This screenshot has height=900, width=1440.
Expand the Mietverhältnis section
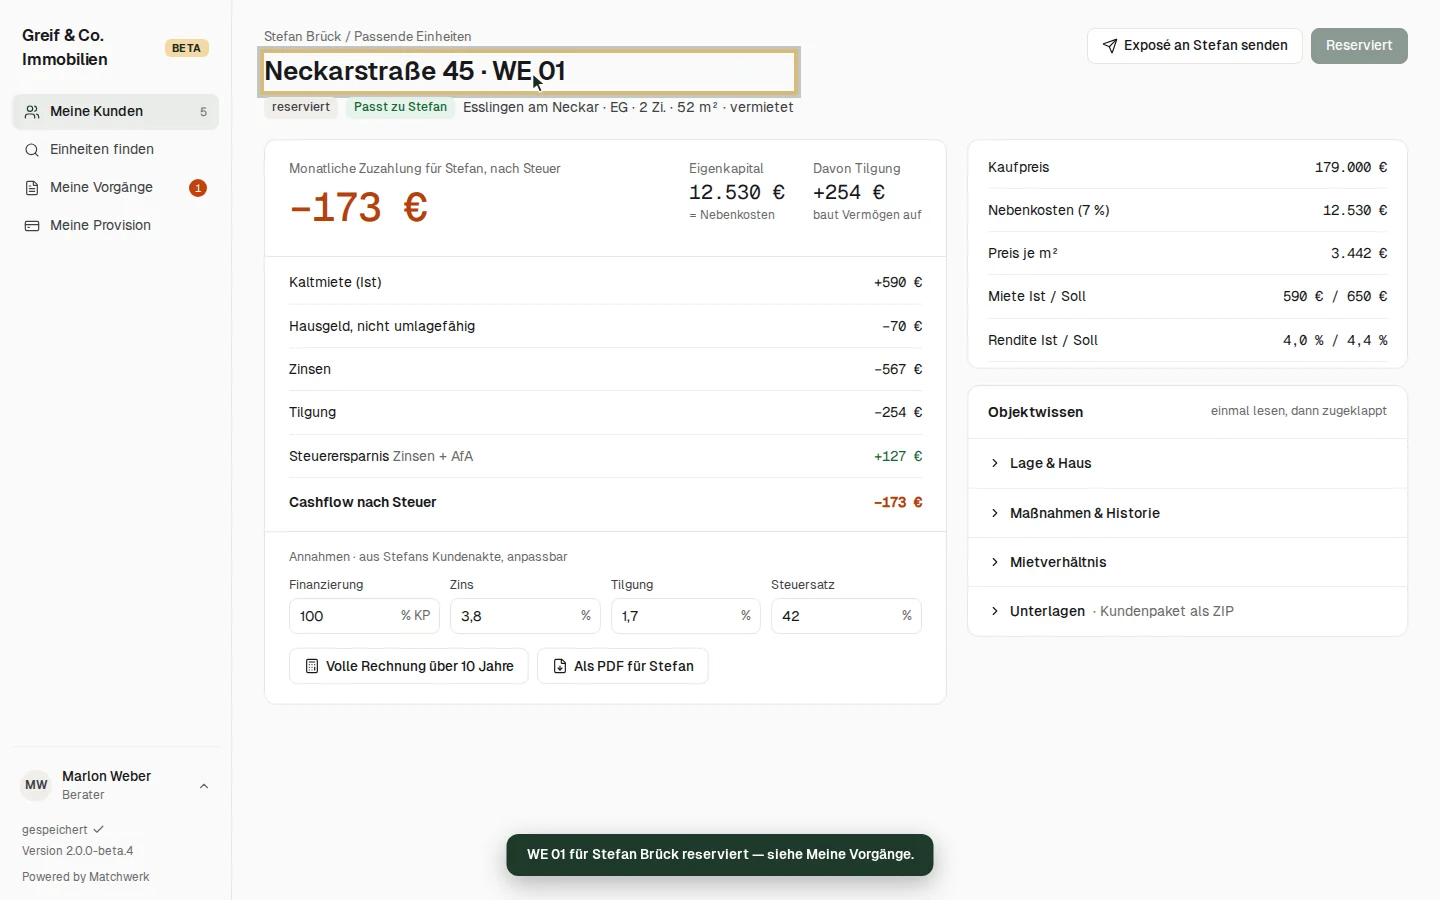coord(1187,562)
